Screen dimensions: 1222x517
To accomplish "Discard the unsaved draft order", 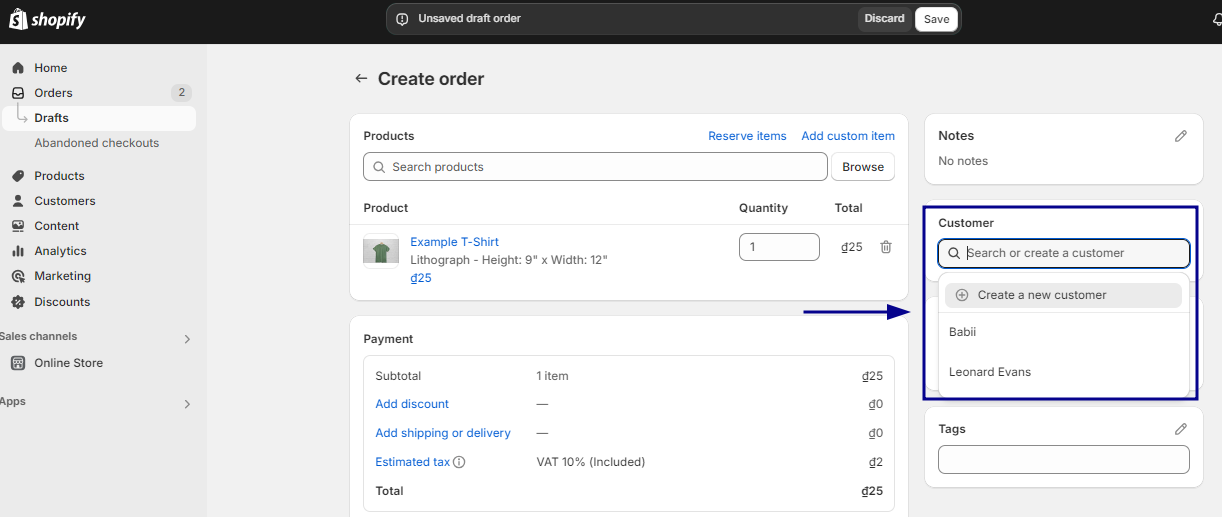I will 884,19.
